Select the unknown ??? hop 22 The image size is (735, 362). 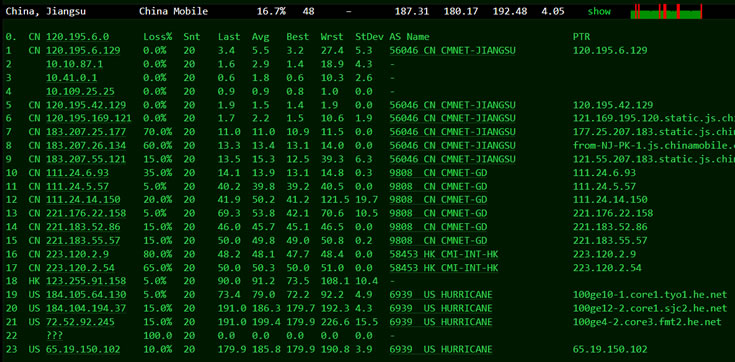pos(54,336)
